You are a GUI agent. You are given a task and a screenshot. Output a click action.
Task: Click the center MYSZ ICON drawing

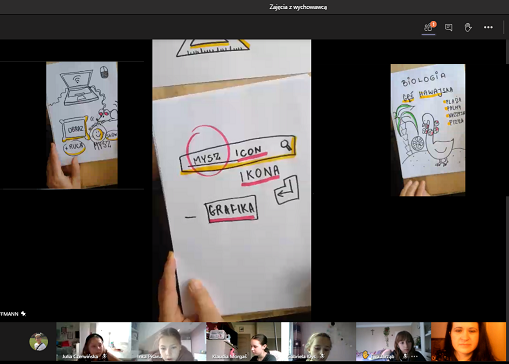(x=232, y=180)
